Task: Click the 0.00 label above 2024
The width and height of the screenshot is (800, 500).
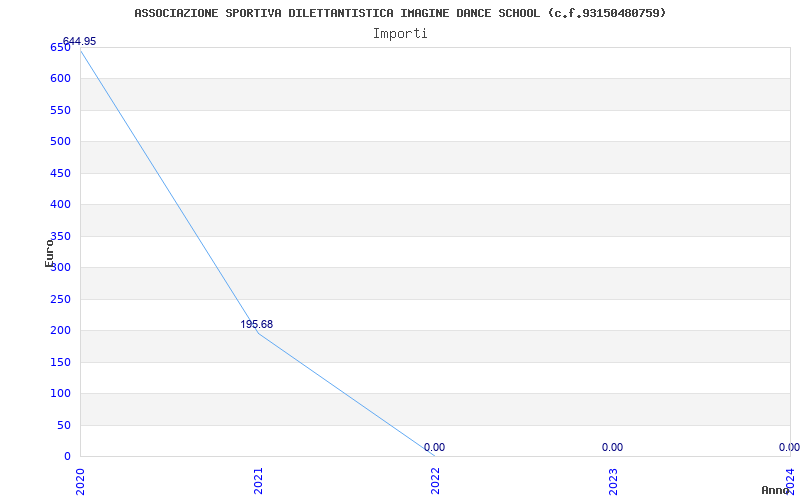Action: (789, 447)
